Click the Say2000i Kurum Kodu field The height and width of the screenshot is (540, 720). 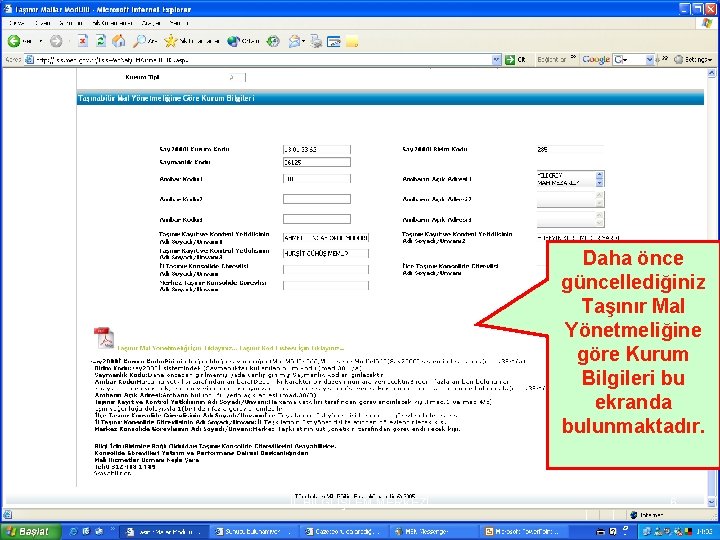pyautogui.click(x=316, y=149)
